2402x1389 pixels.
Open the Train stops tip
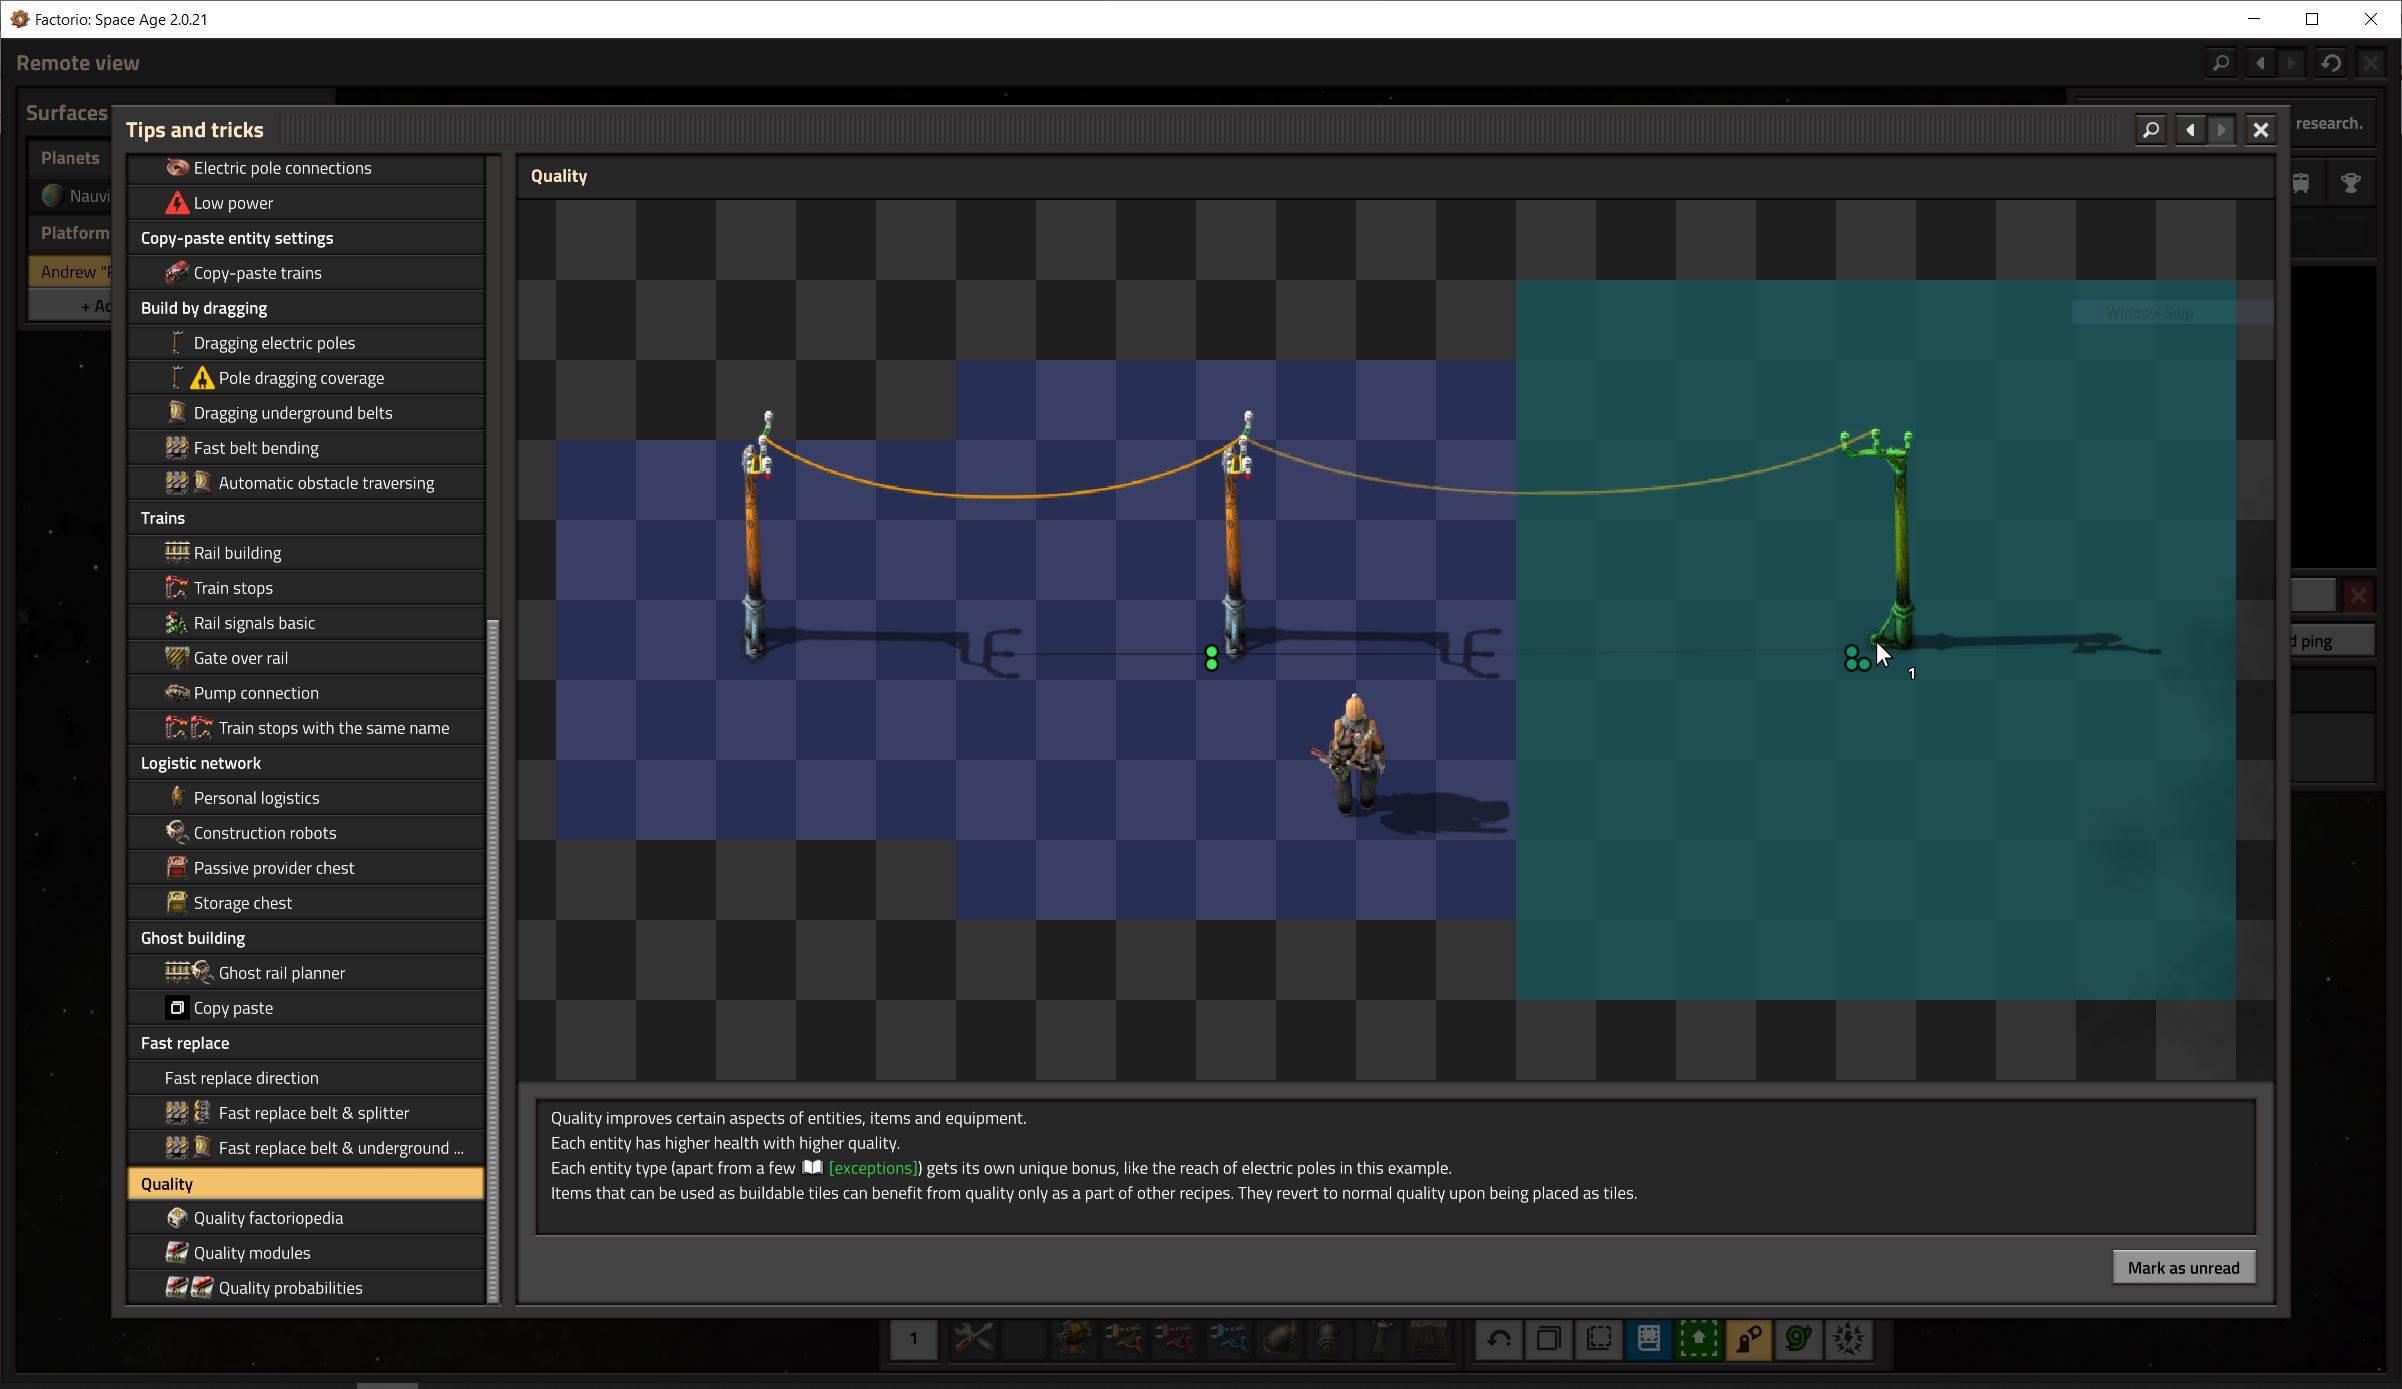pyautogui.click(x=306, y=588)
